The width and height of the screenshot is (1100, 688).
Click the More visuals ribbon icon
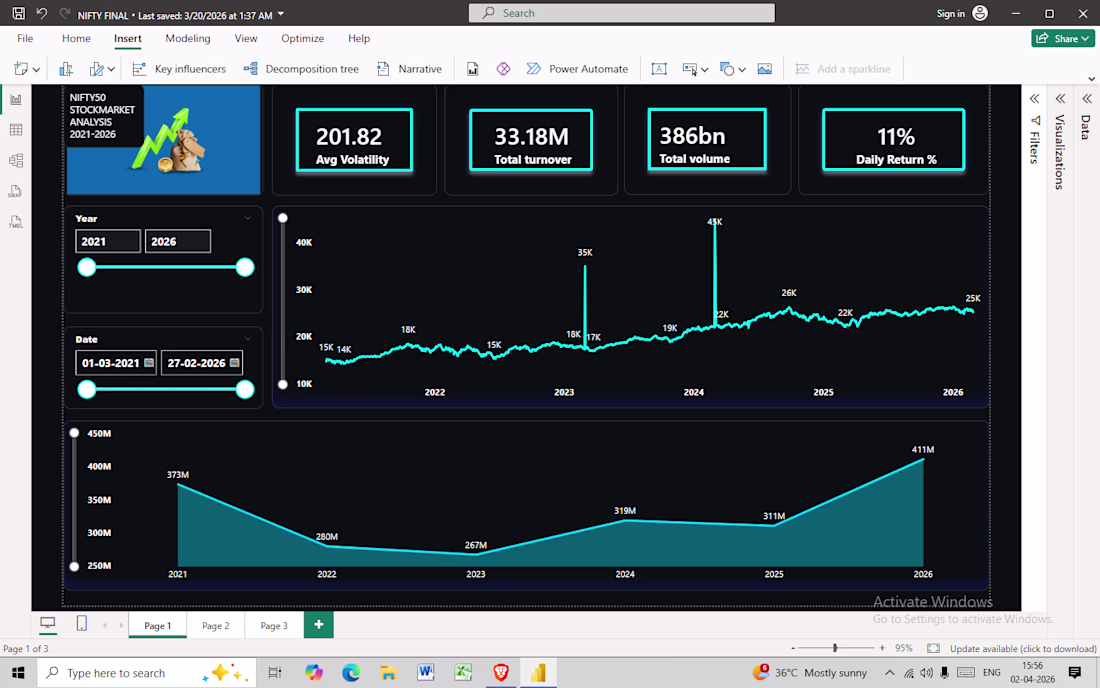(97, 69)
